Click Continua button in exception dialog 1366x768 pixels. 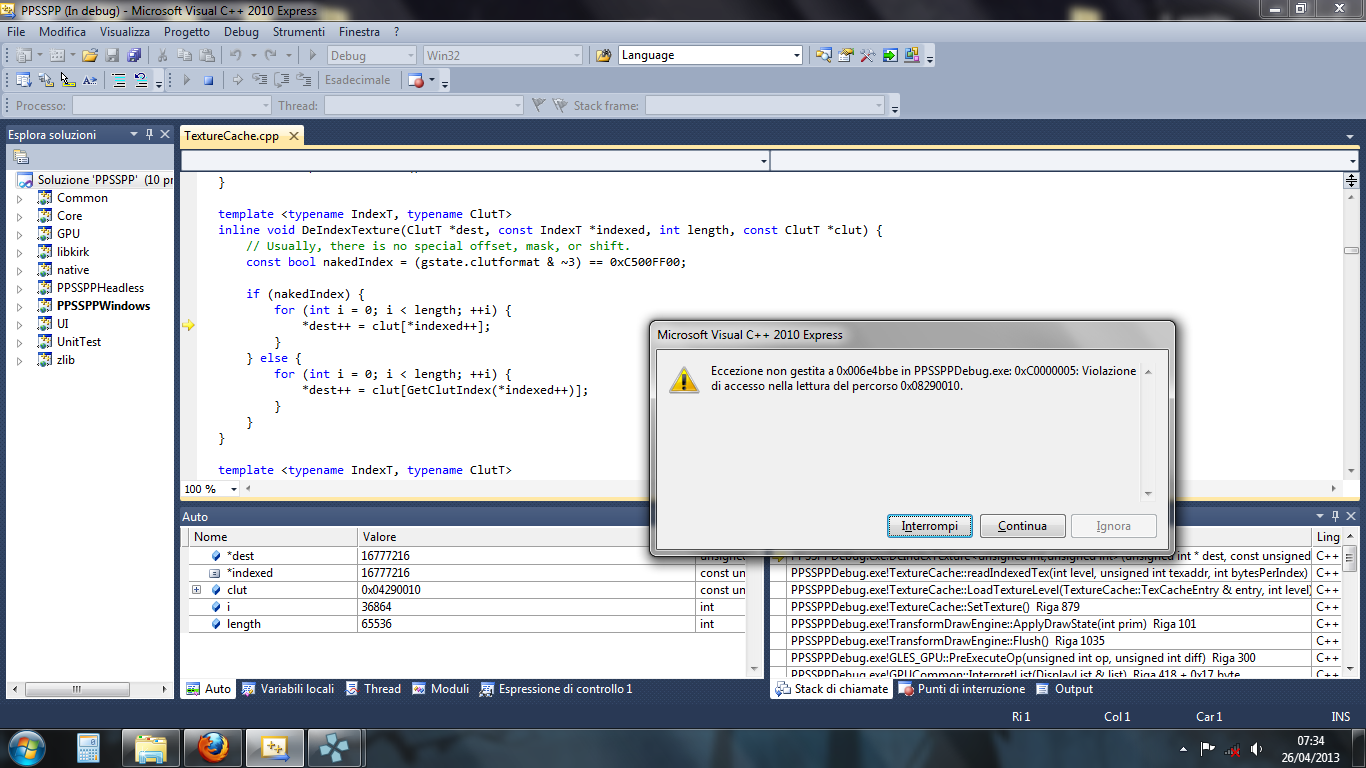pyautogui.click(x=1022, y=526)
